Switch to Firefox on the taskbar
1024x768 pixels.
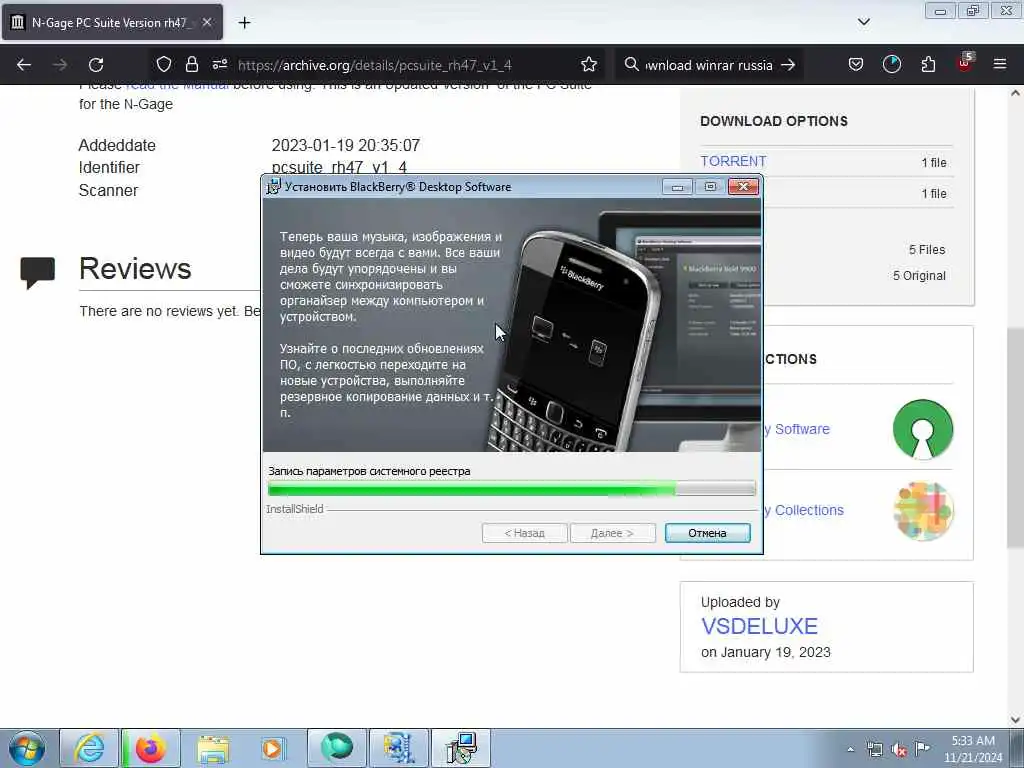click(x=150, y=748)
